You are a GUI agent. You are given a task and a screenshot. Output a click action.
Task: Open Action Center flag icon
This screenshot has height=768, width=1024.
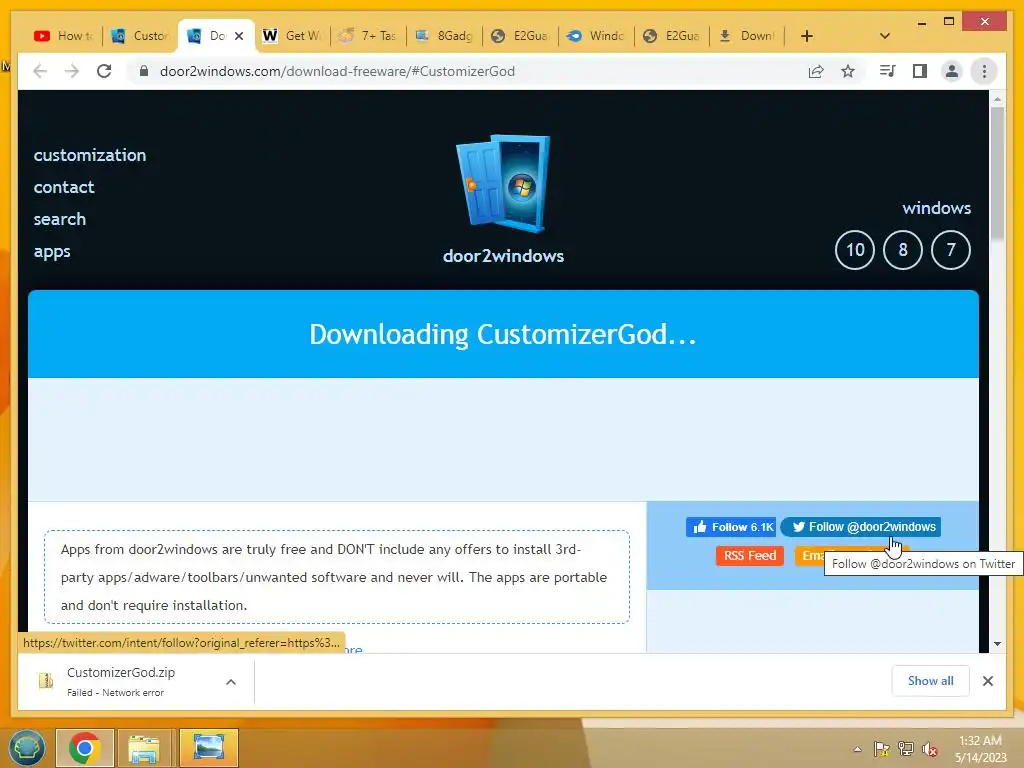click(x=881, y=749)
